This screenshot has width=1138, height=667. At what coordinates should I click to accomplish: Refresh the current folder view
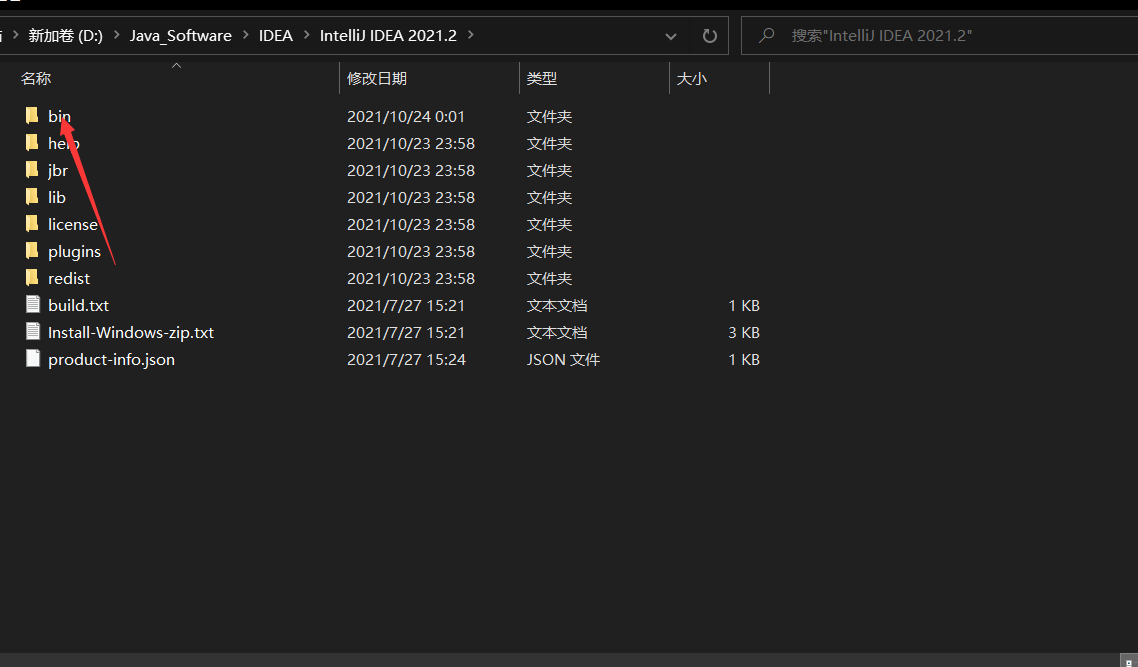pos(709,36)
